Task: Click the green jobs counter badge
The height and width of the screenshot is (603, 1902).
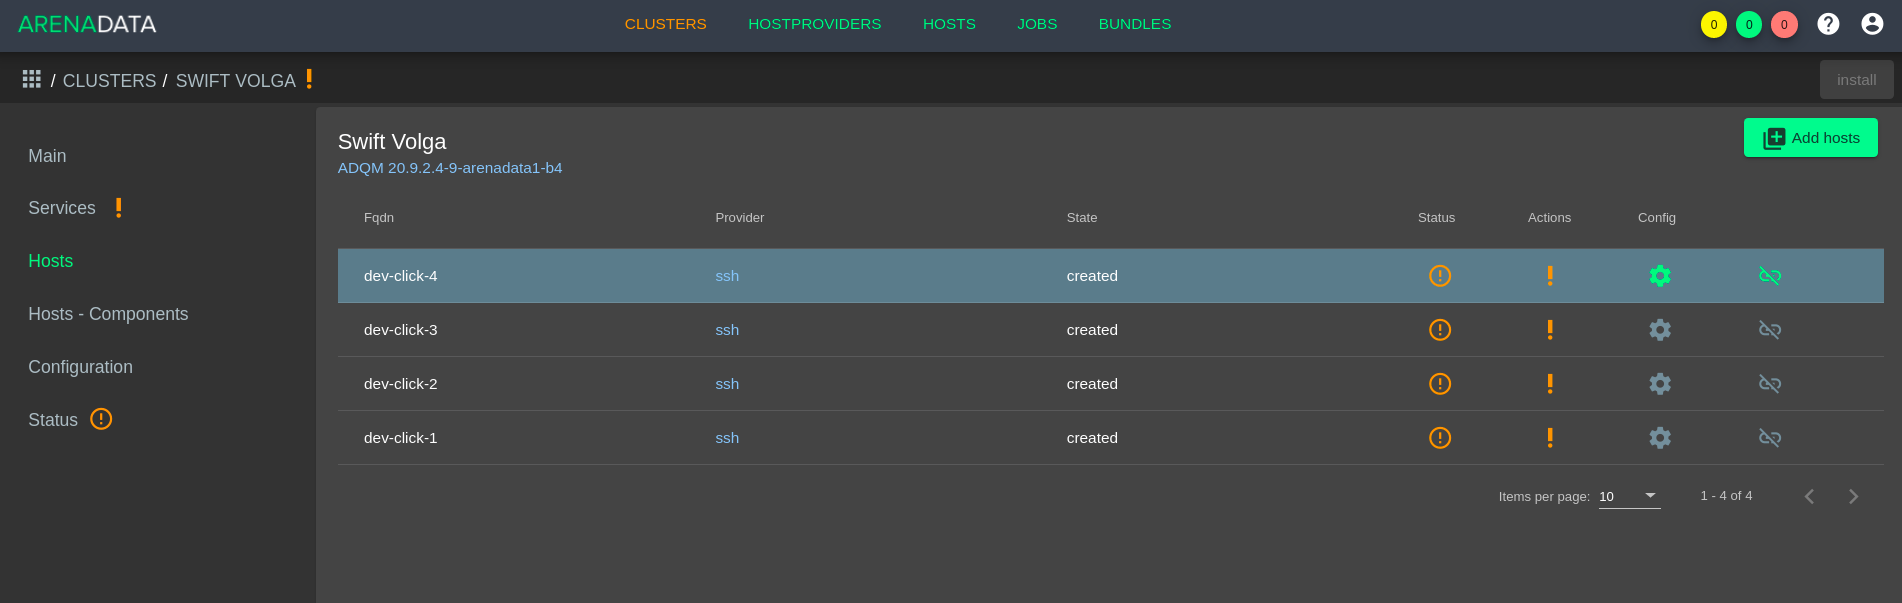Action: pyautogui.click(x=1749, y=25)
